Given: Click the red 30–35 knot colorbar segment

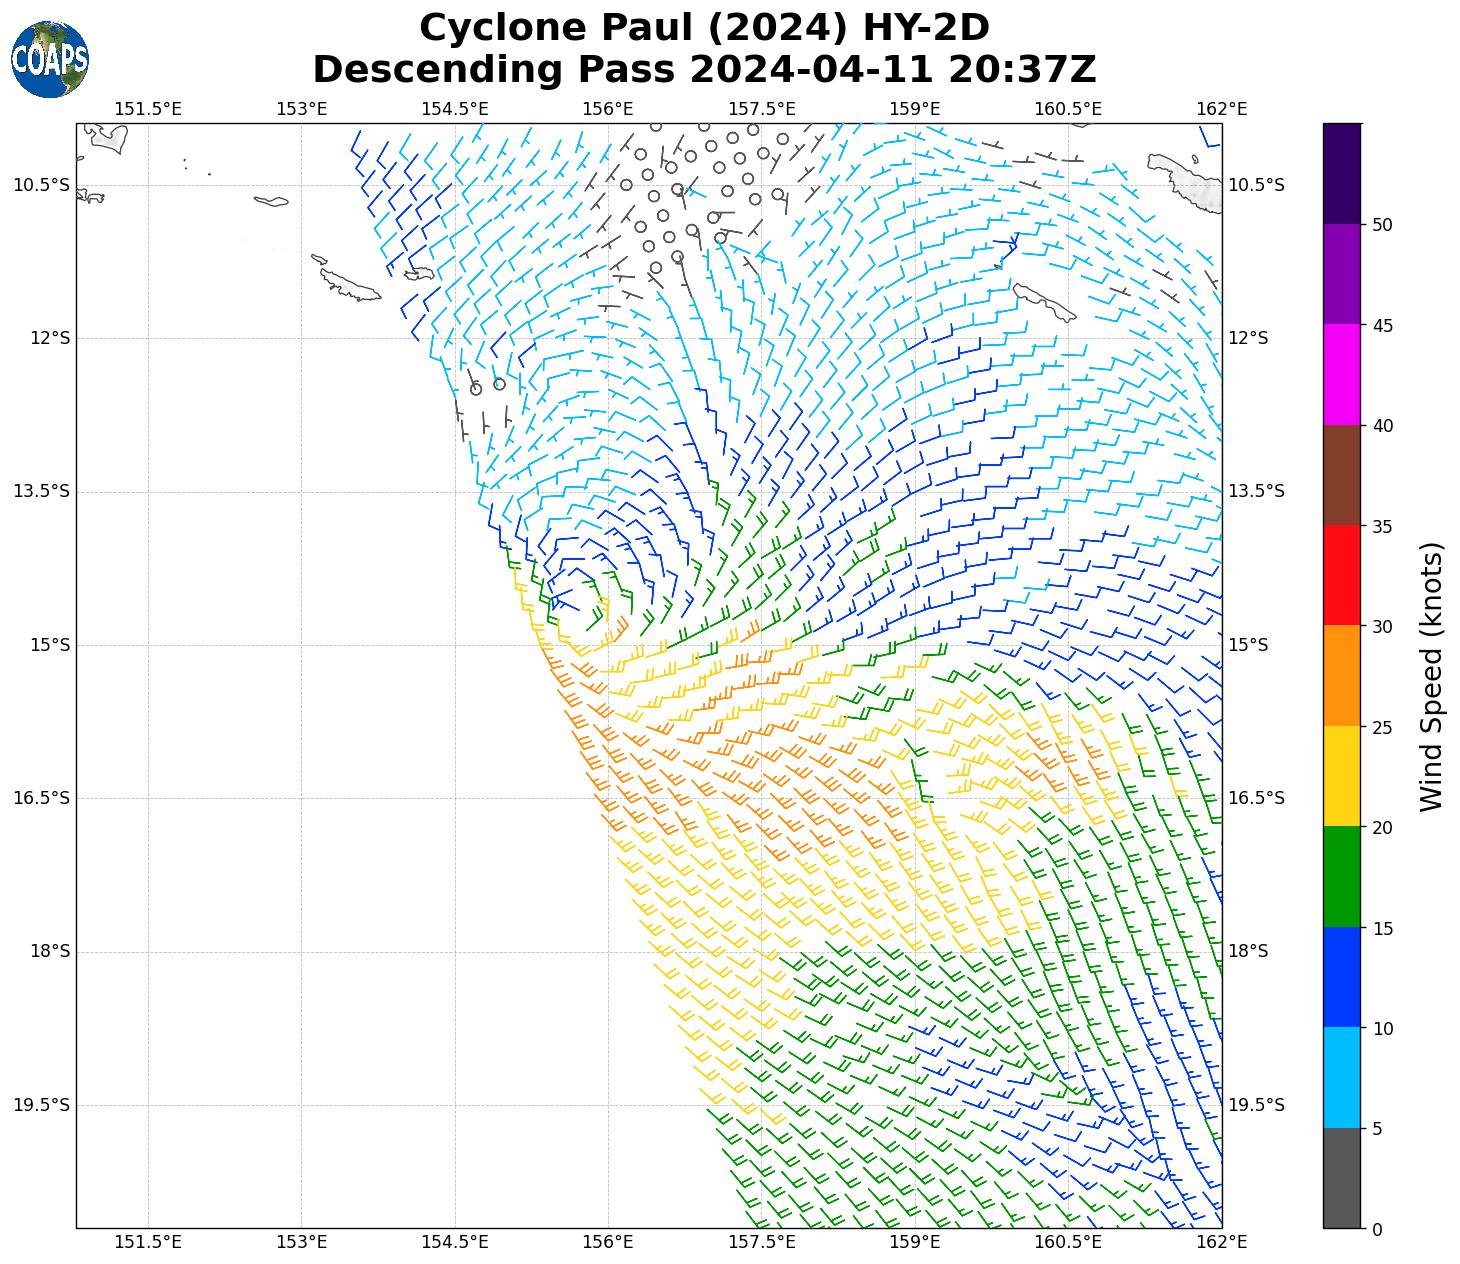Looking at the screenshot, I should point(1341,575).
